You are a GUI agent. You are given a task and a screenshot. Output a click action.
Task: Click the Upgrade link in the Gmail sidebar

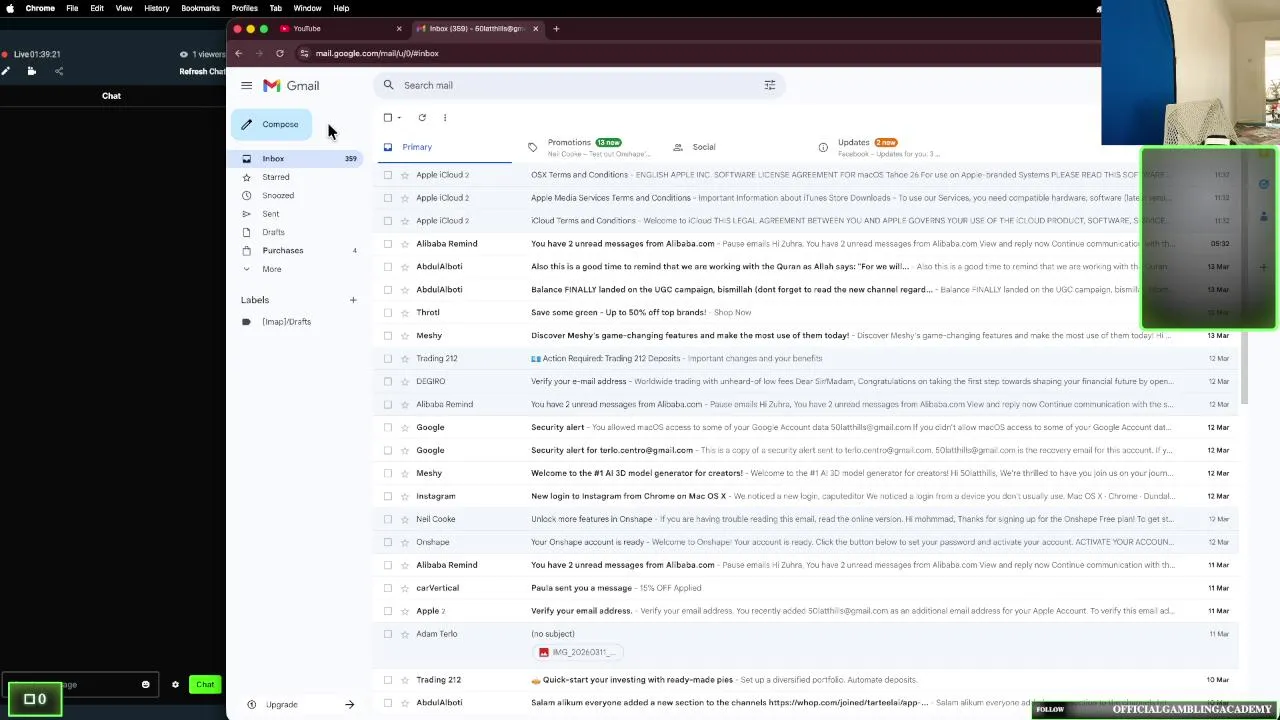tap(281, 705)
